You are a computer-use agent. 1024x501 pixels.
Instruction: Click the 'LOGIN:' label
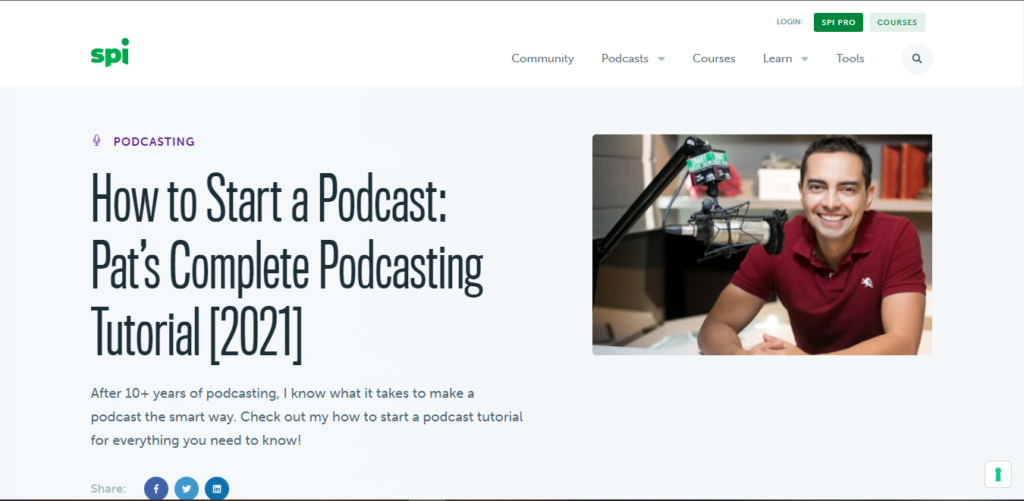789,22
